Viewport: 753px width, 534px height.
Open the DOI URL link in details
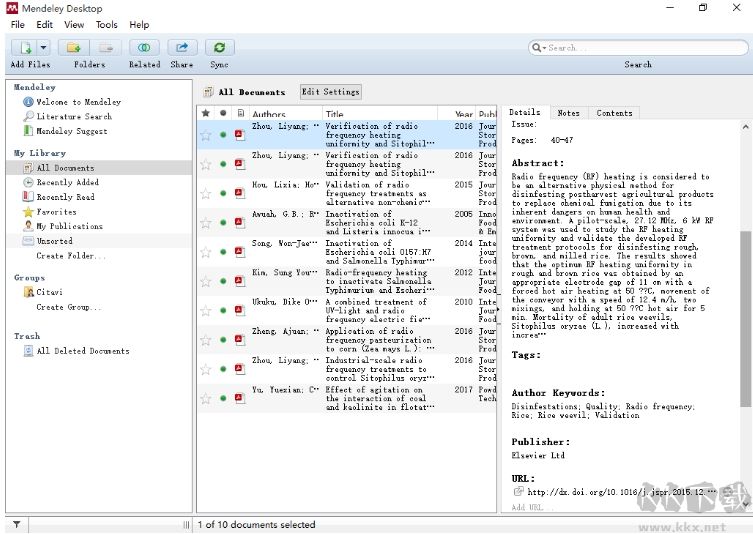point(620,492)
